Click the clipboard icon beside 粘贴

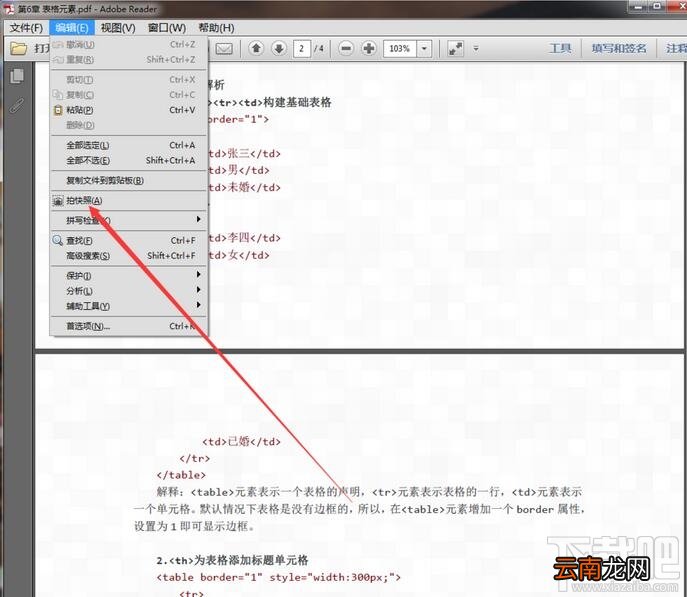(58, 110)
